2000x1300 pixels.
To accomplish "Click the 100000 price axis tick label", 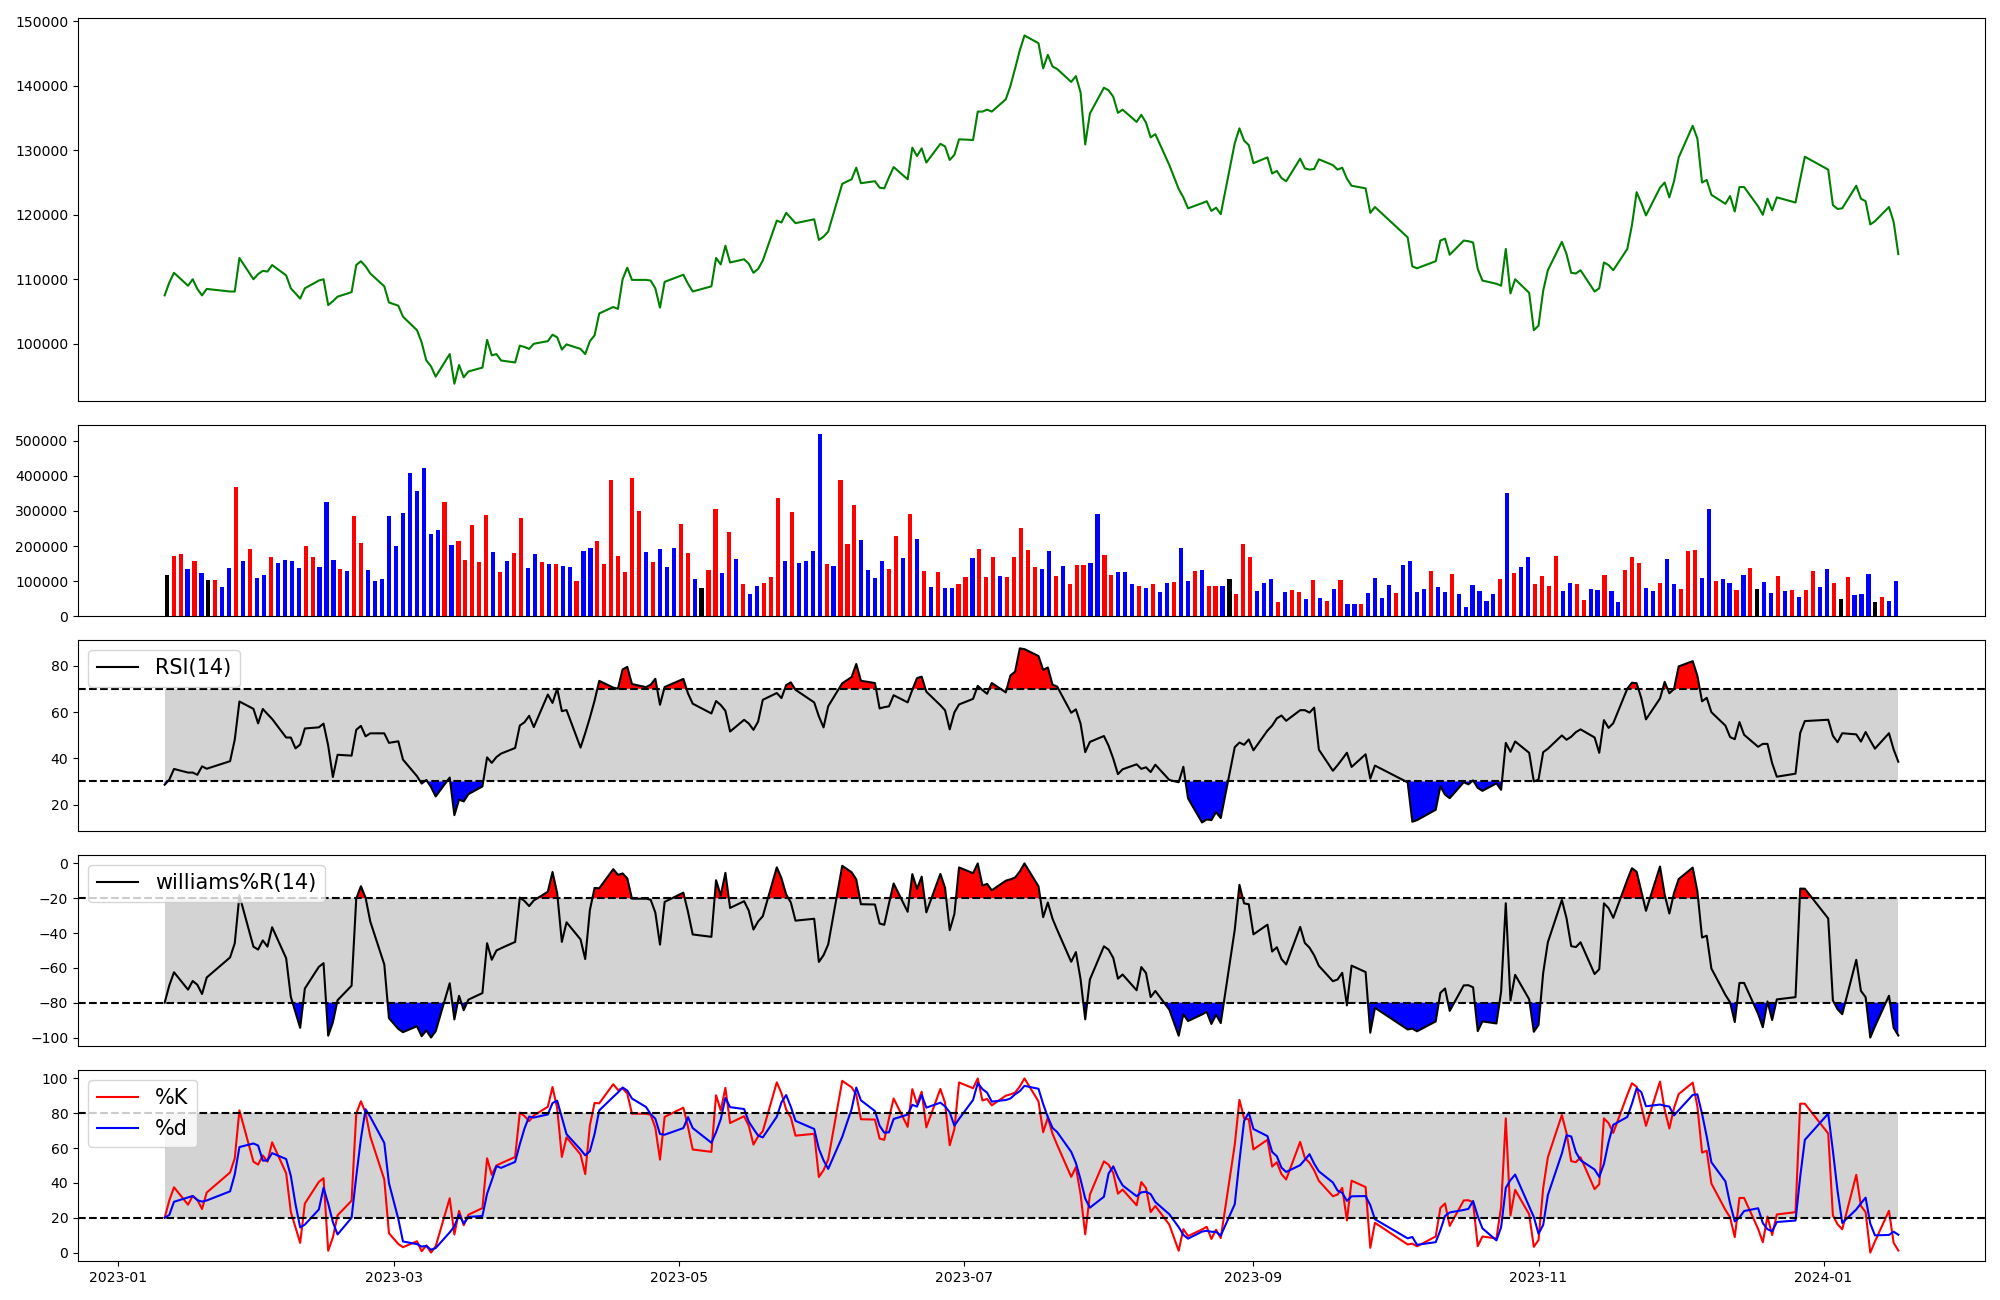I will click(43, 344).
